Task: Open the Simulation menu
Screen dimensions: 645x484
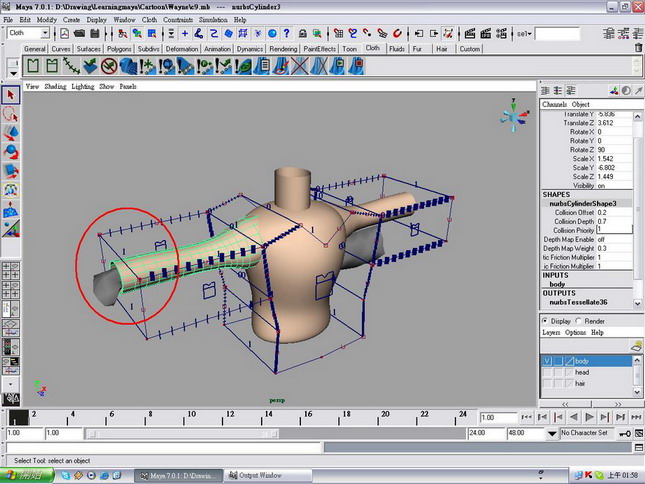Action: [213, 20]
